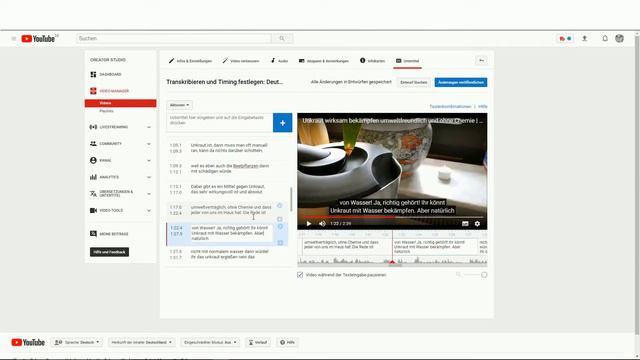The height and width of the screenshot is (360, 640).
Task: Open the Aktionen dropdown
Action: [x=179, y=105]
